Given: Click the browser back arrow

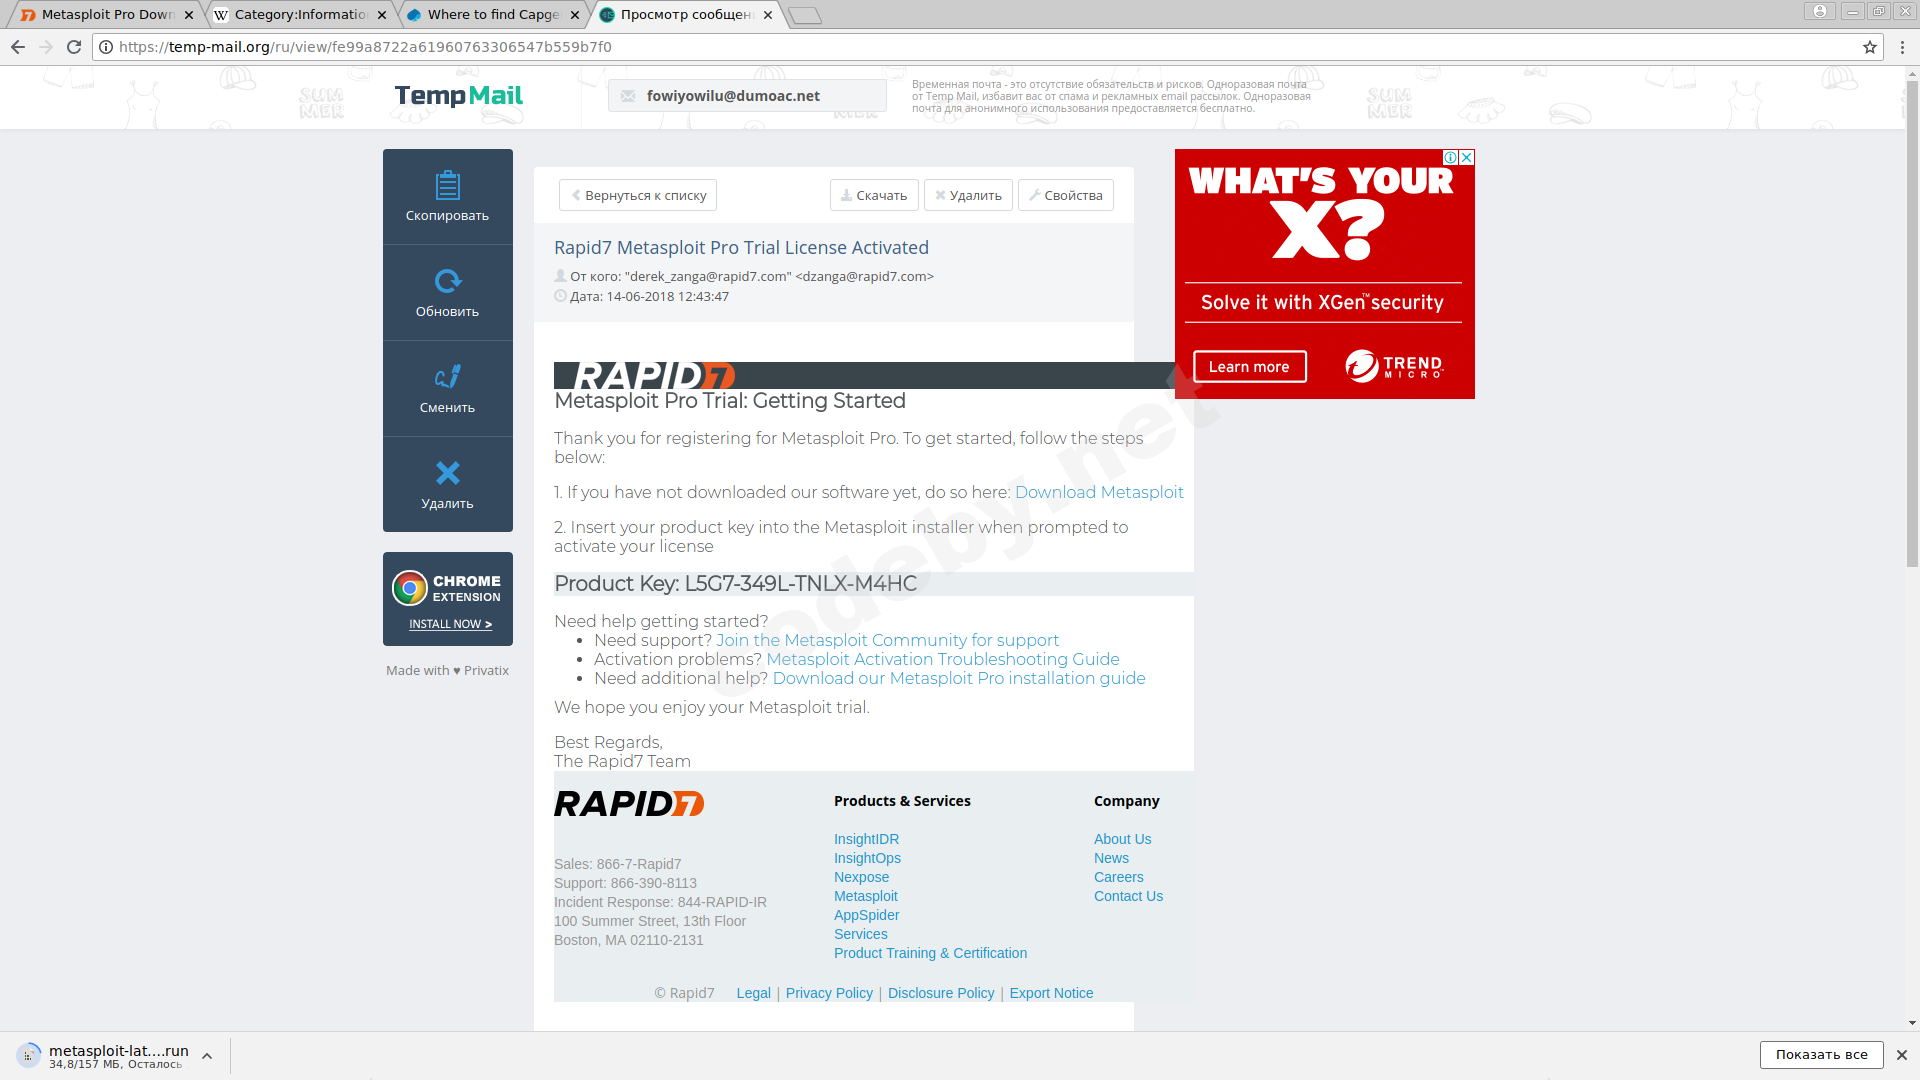Looking at the screenshot, I should point(18,47).
